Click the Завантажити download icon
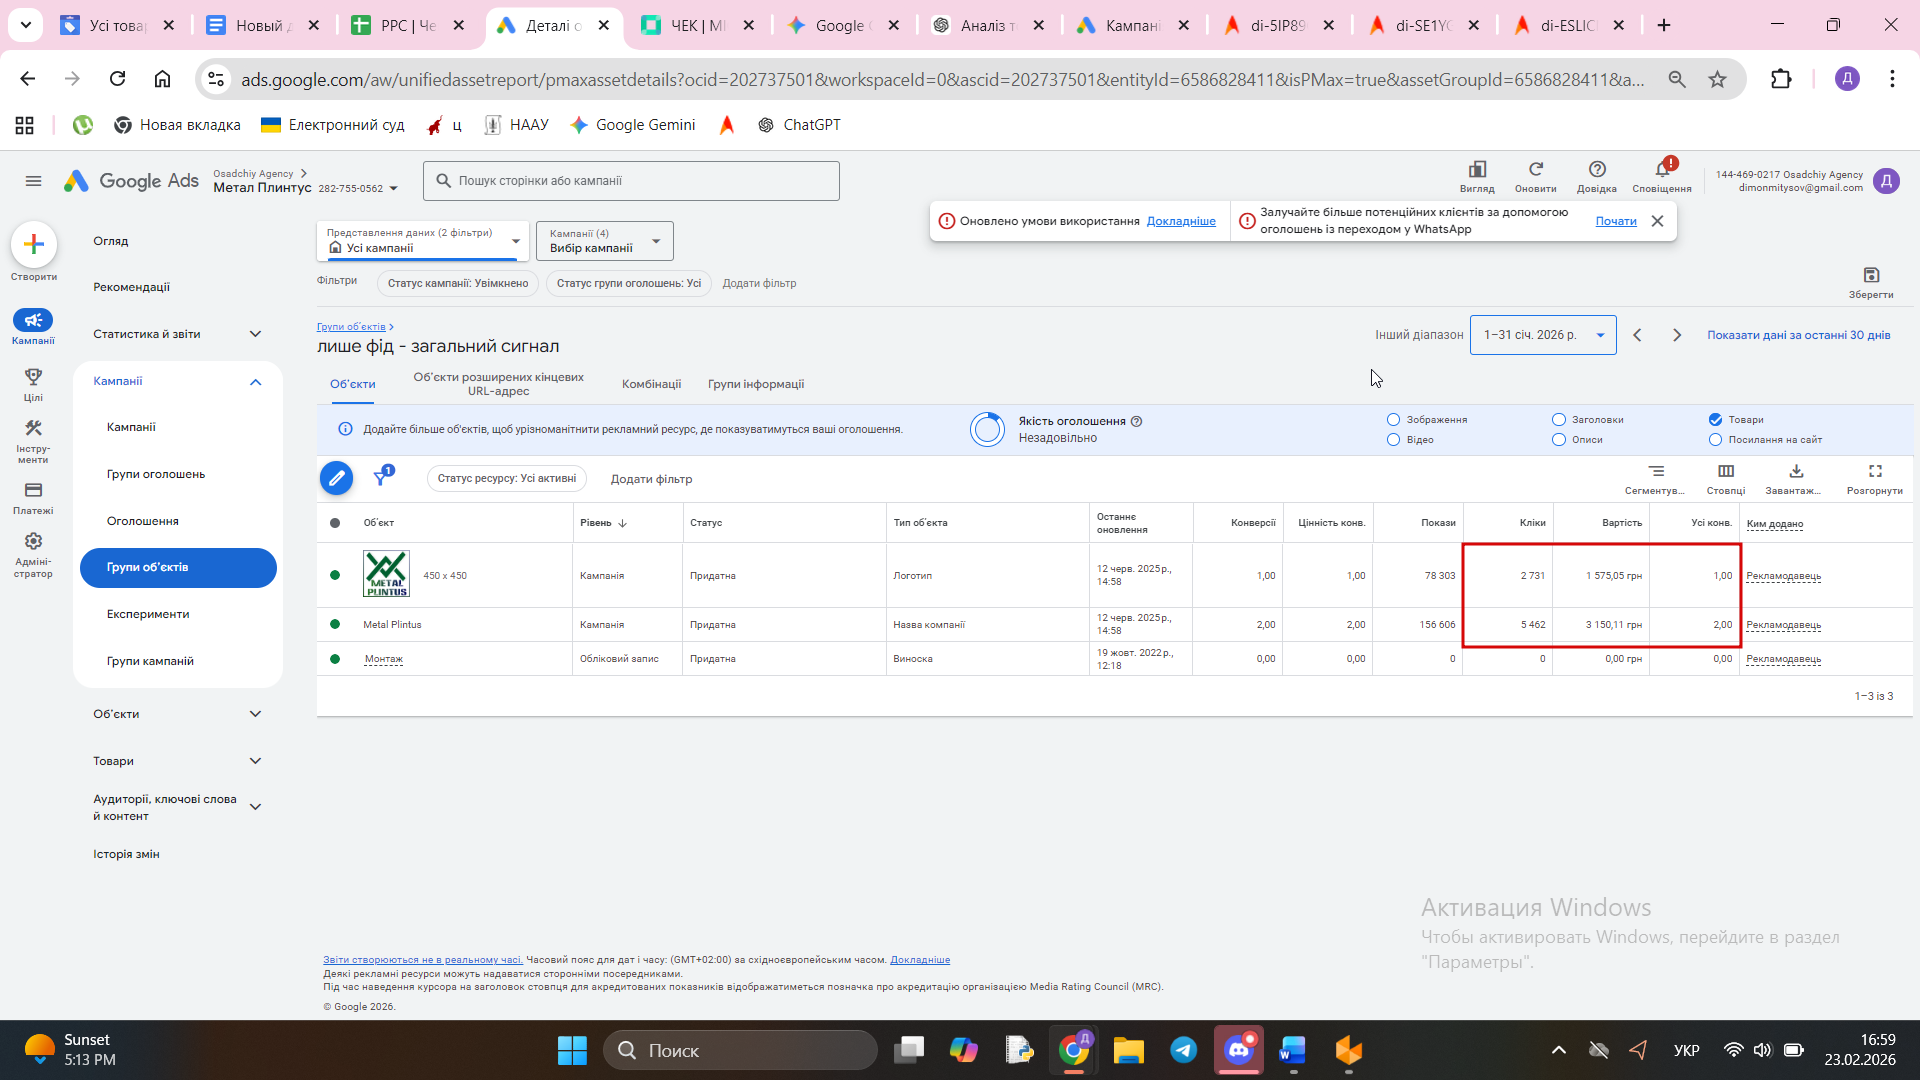 (1796, 472)
